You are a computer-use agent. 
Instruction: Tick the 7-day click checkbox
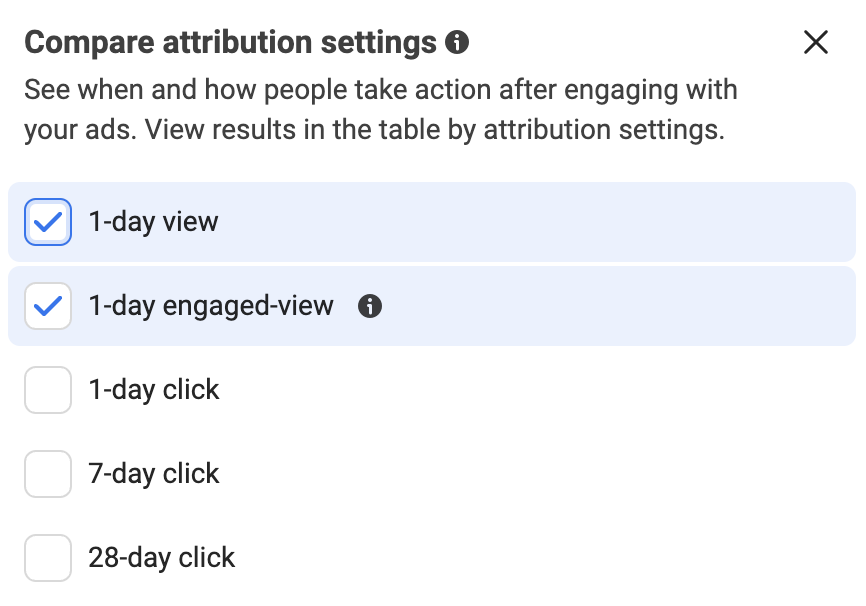coord(48,474)
